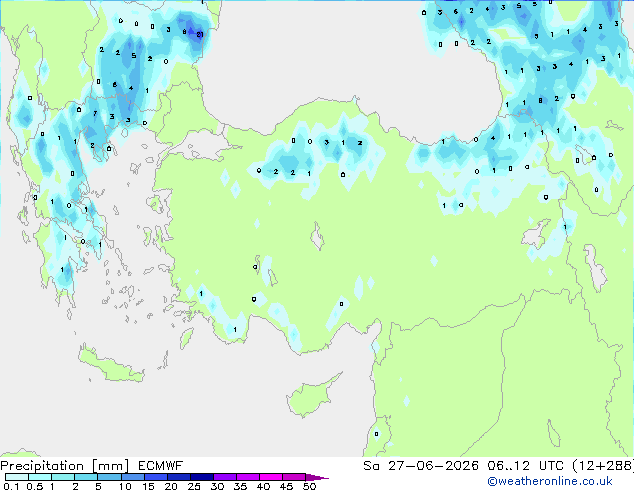Click the '0.5' legend scale label
The width and height of the screenshot is (634, 490).
coord(35,486)
